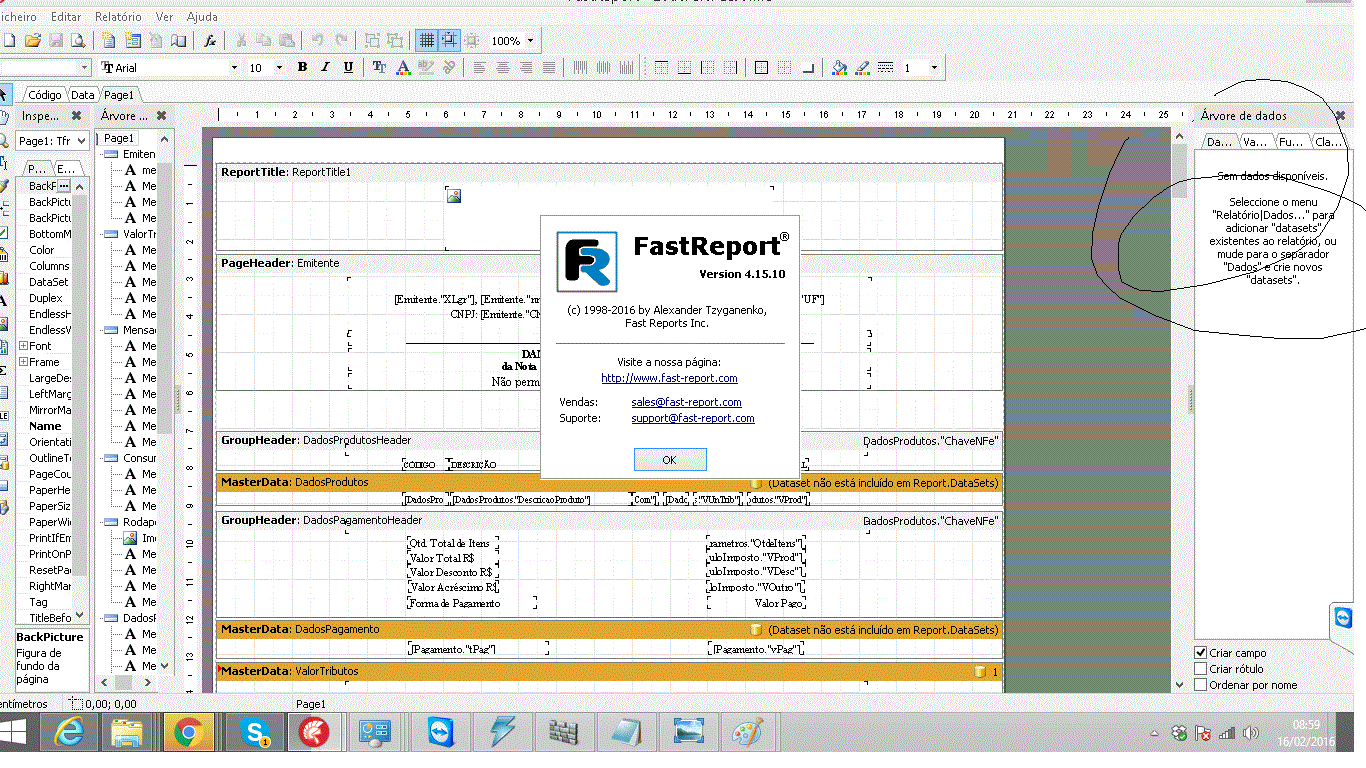Viewport: 1366px width, 768px height.
Task: Select the Page1 tab
Action: 119,95
